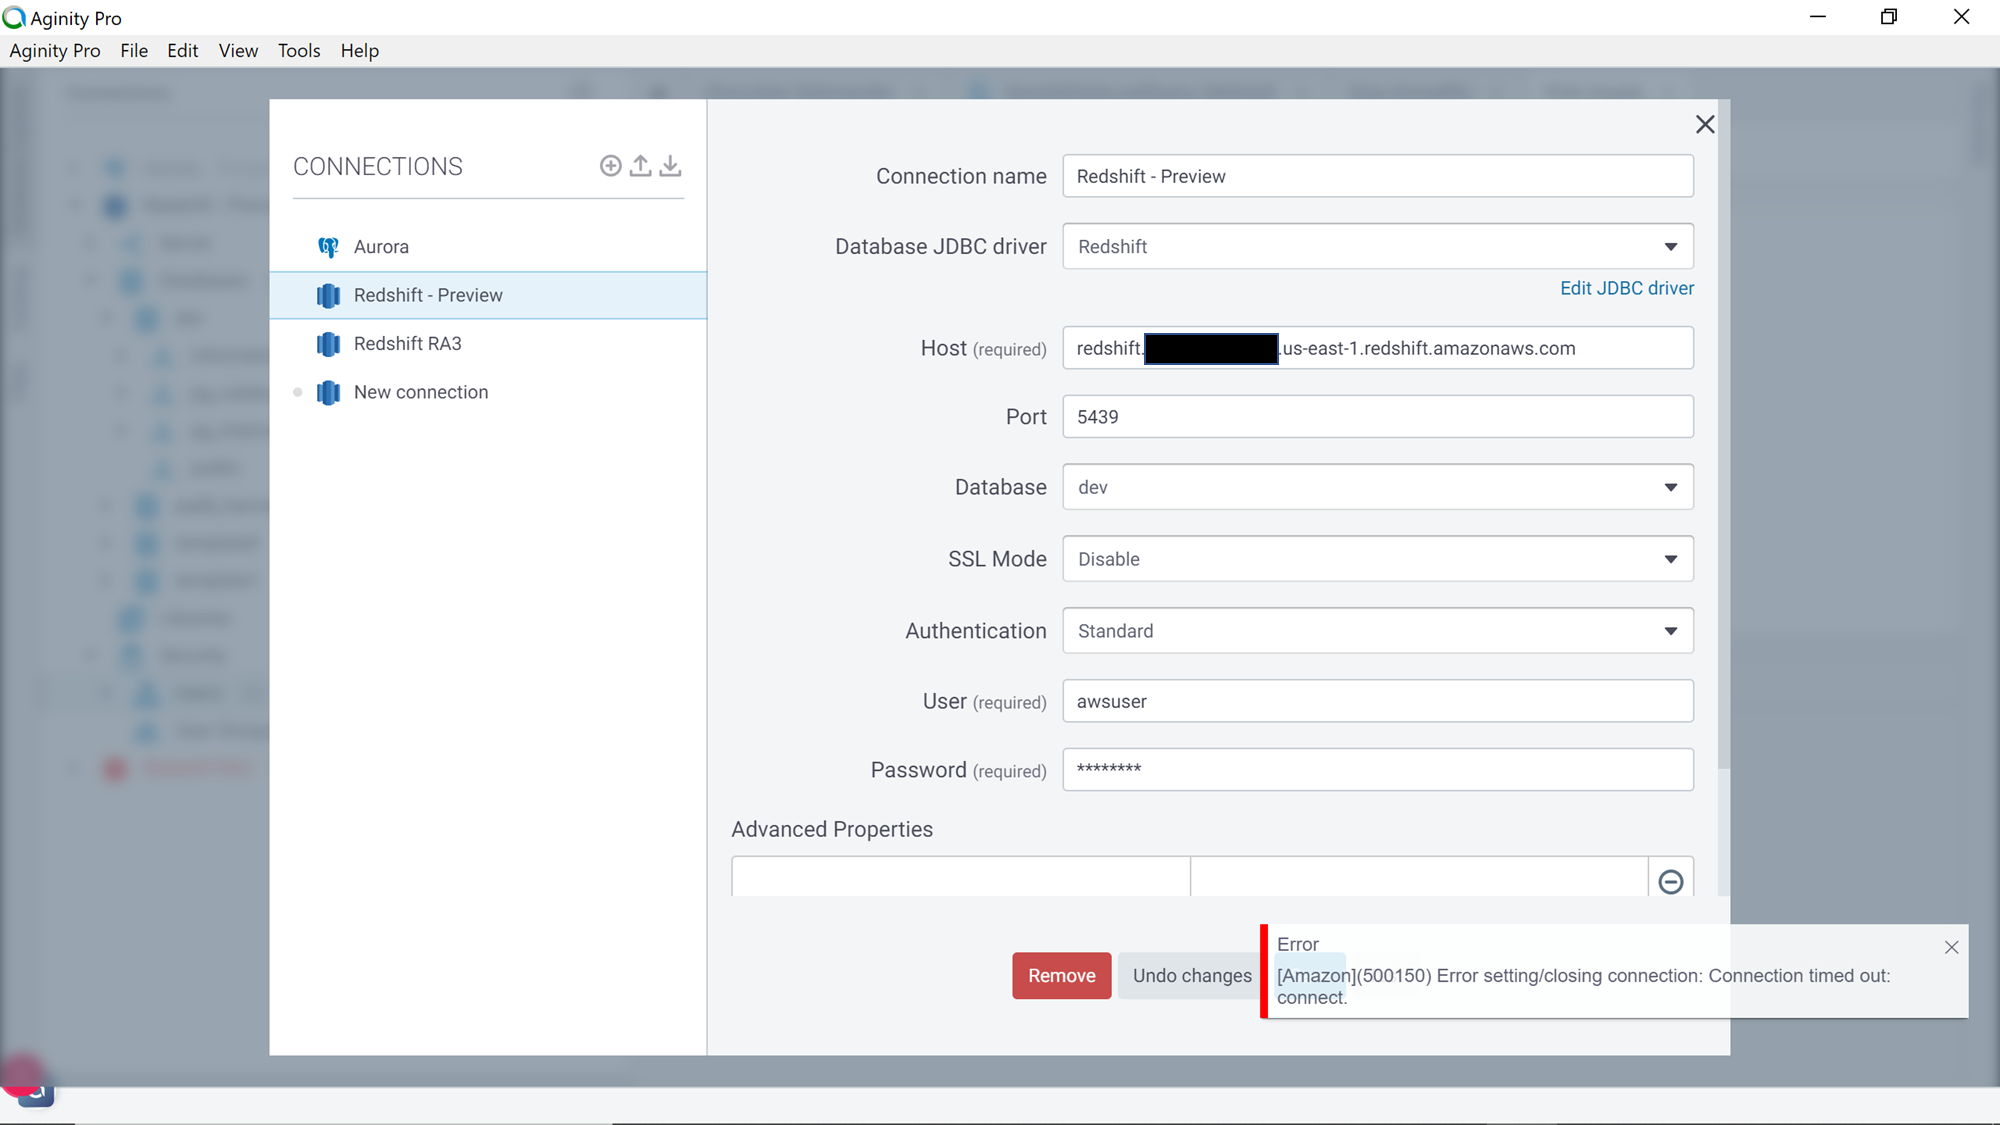Click the download connections icon
This screenshot has height=1125, width=2000.
(670, 166)
